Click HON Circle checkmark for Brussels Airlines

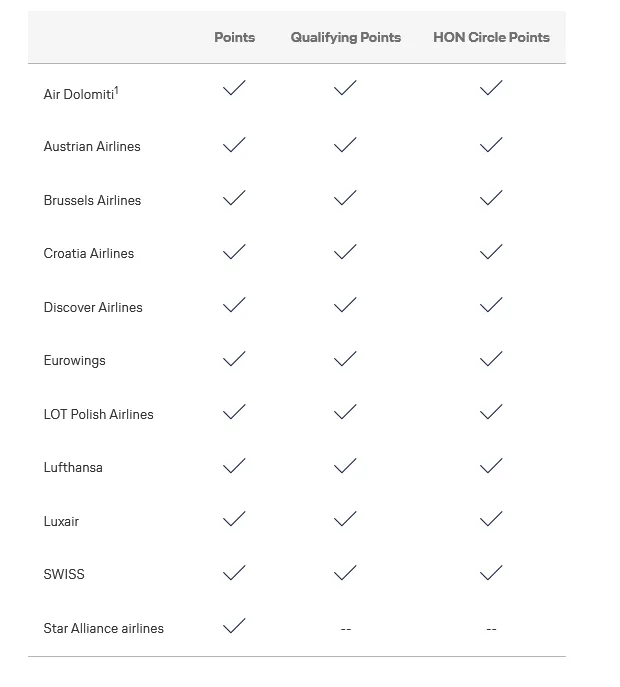490,198
